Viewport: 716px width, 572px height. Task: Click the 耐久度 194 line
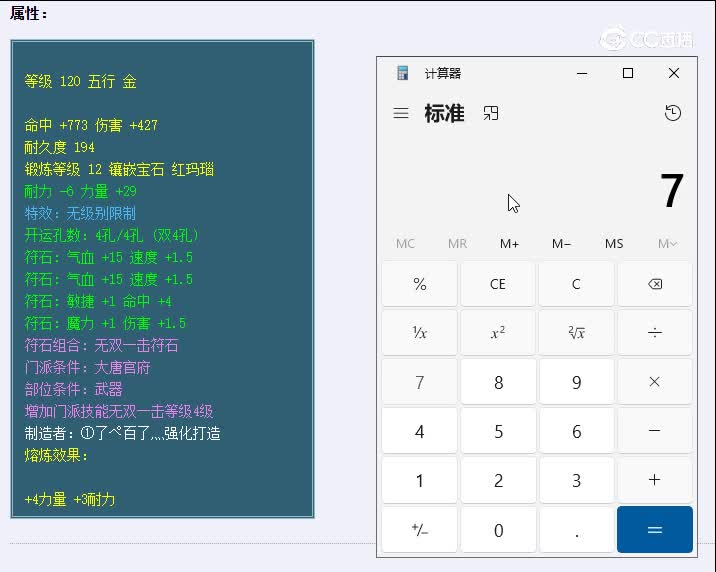pyautogui.click(x=60, y=147)
